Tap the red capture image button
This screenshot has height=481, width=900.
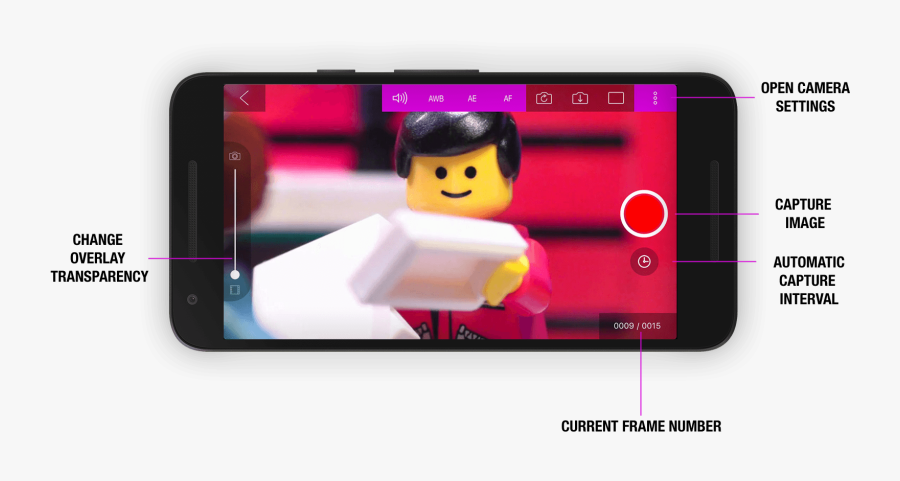tap(643, 214)
